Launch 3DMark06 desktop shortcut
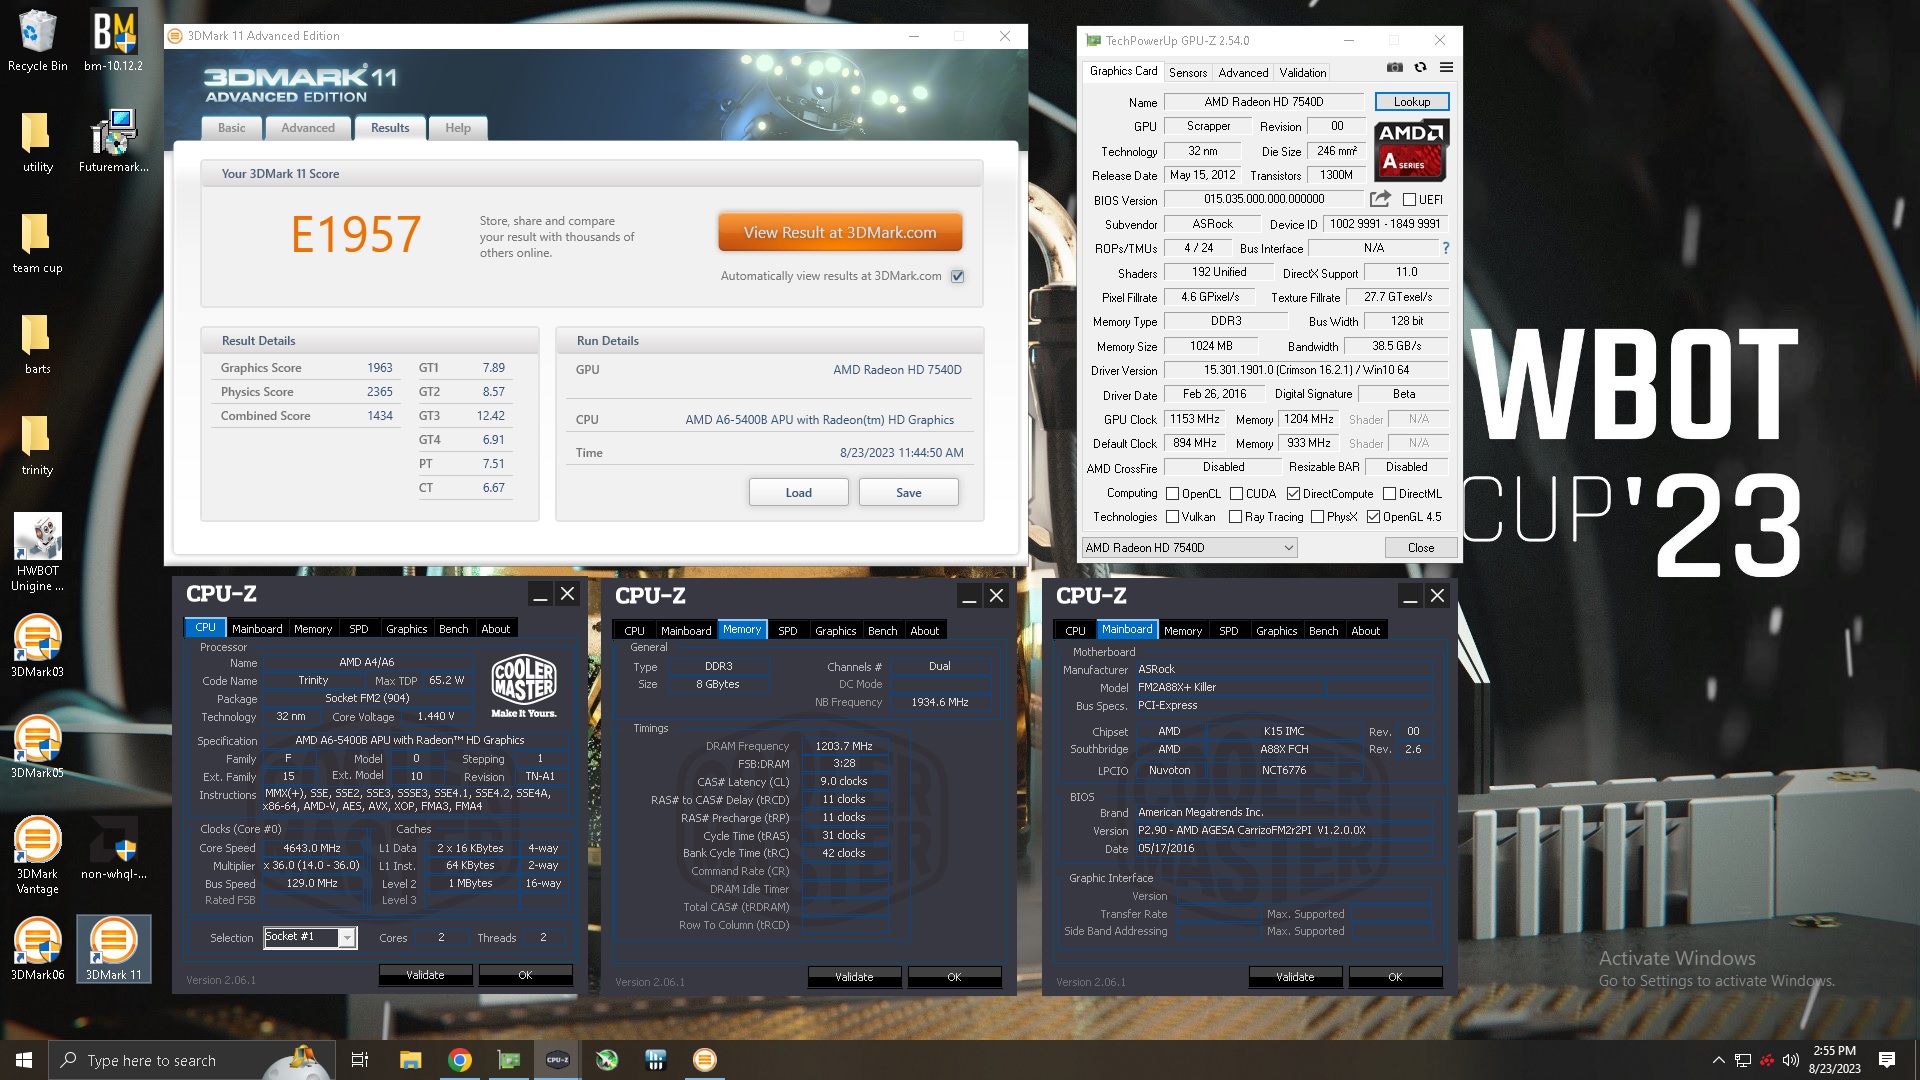 click(x=38, y=949)
